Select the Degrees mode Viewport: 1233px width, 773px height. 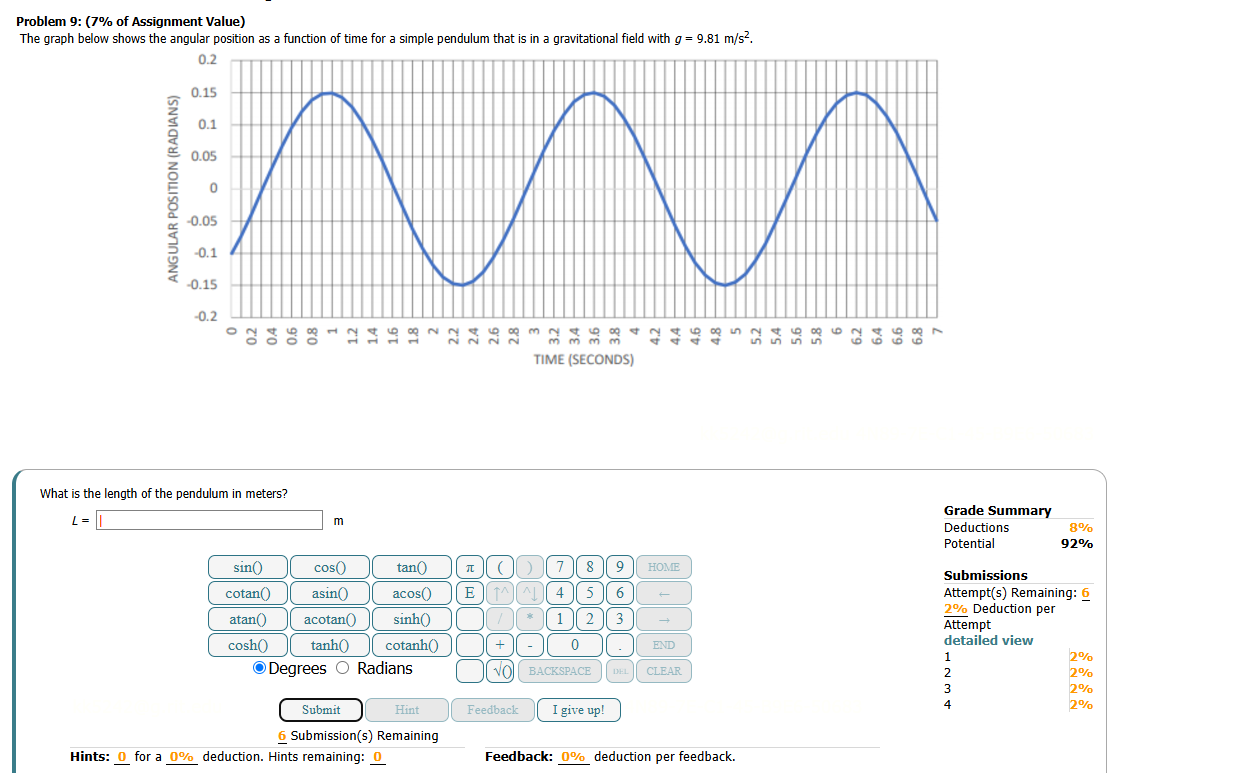tap(258, 668)
